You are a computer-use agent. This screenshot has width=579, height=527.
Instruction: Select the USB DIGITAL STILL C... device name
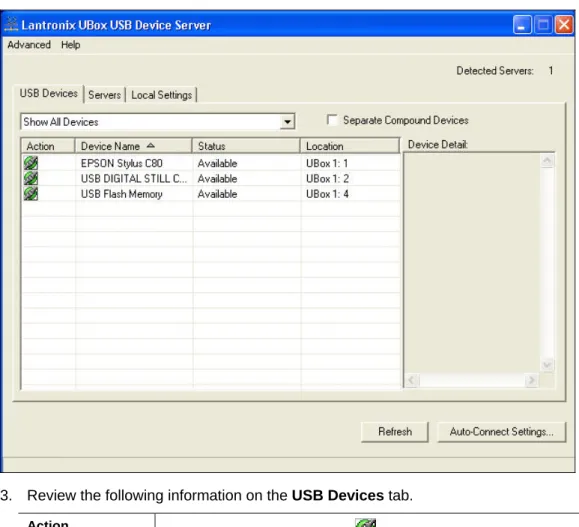click(134, 179)
